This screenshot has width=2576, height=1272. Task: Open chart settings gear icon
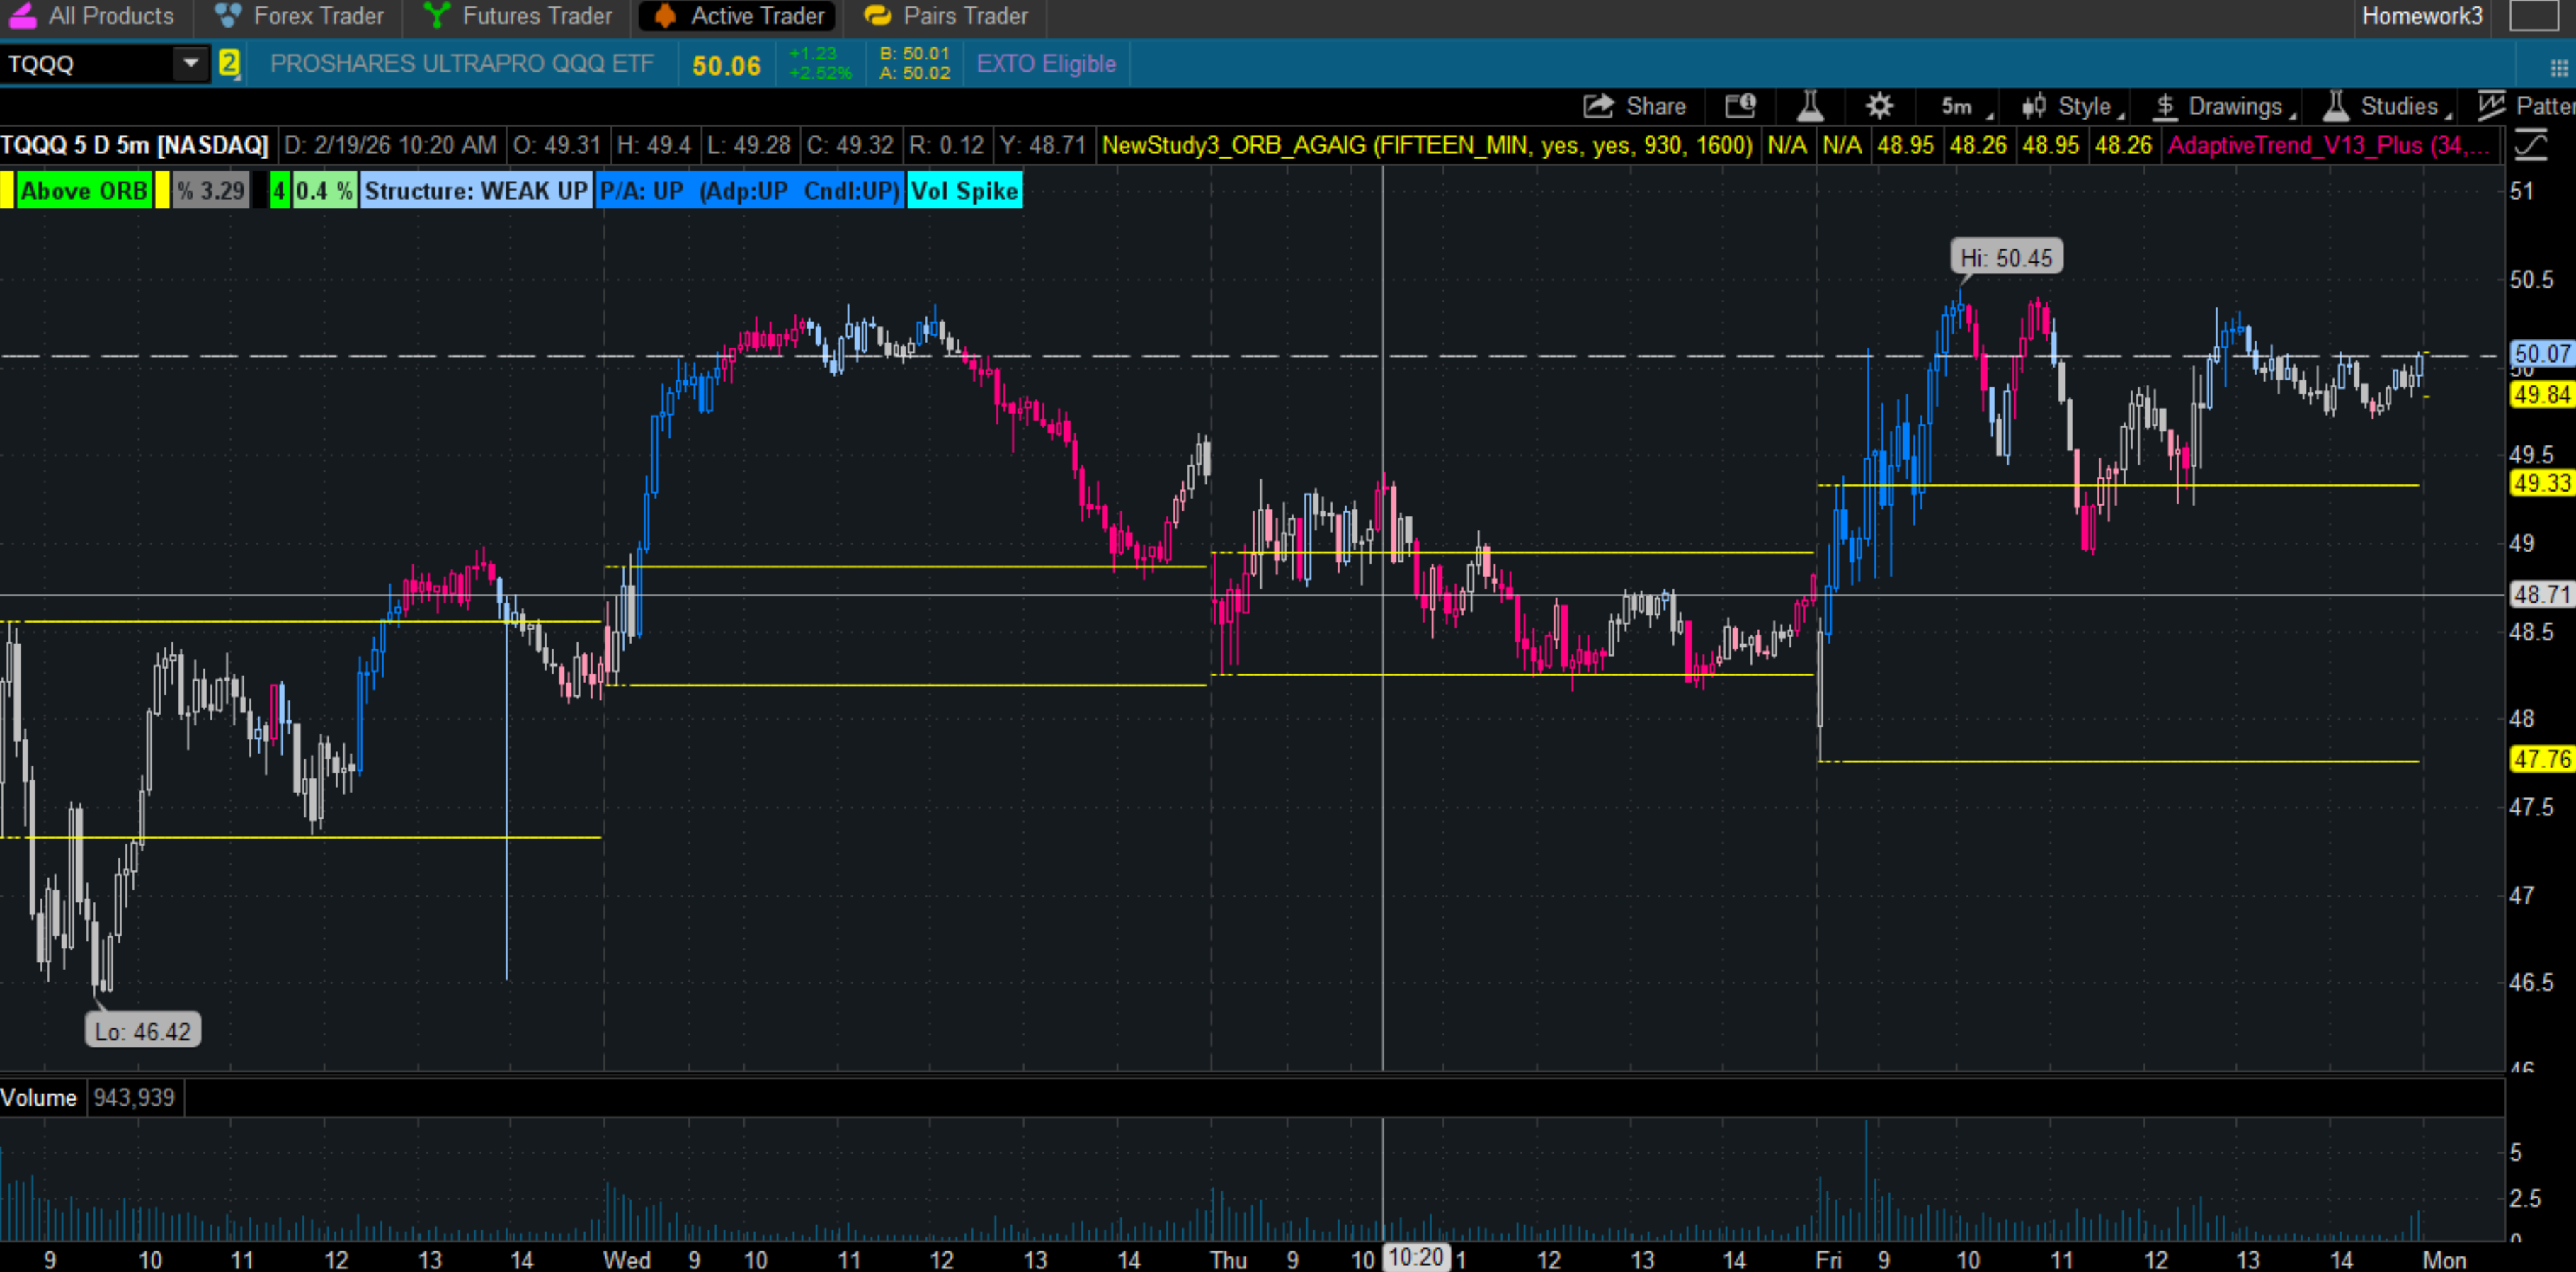(1879, 106)
